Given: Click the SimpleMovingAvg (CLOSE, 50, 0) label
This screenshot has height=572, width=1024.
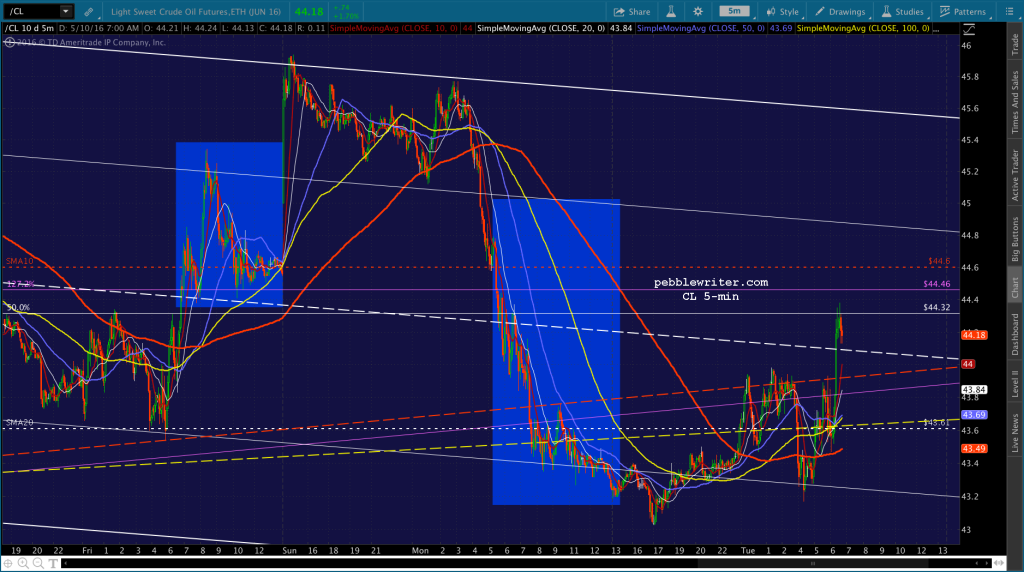Looking at the screenshot, I should (x=701, y=29).
